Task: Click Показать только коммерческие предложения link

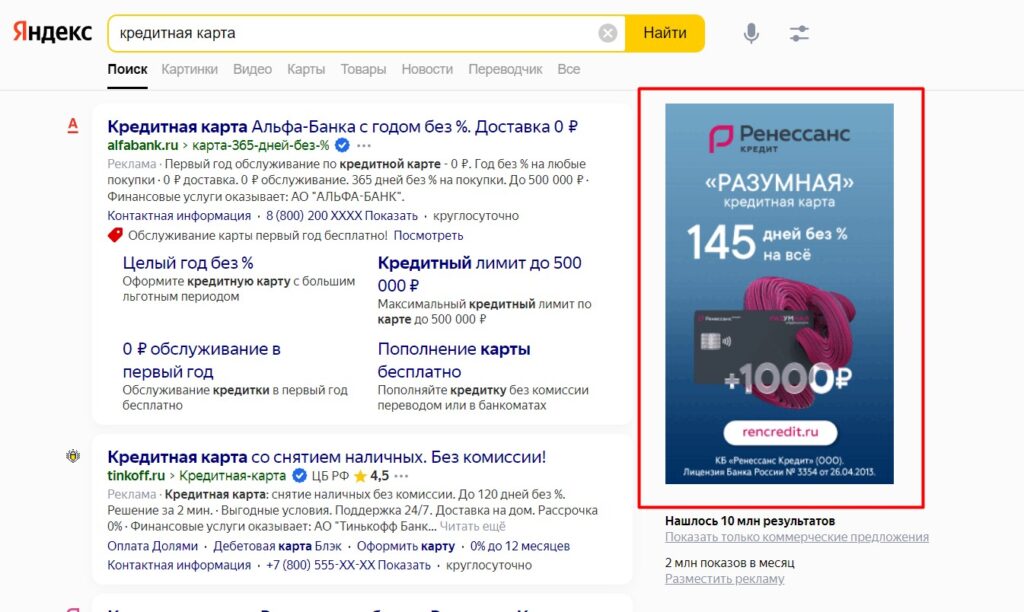Action: click(796, 537)
